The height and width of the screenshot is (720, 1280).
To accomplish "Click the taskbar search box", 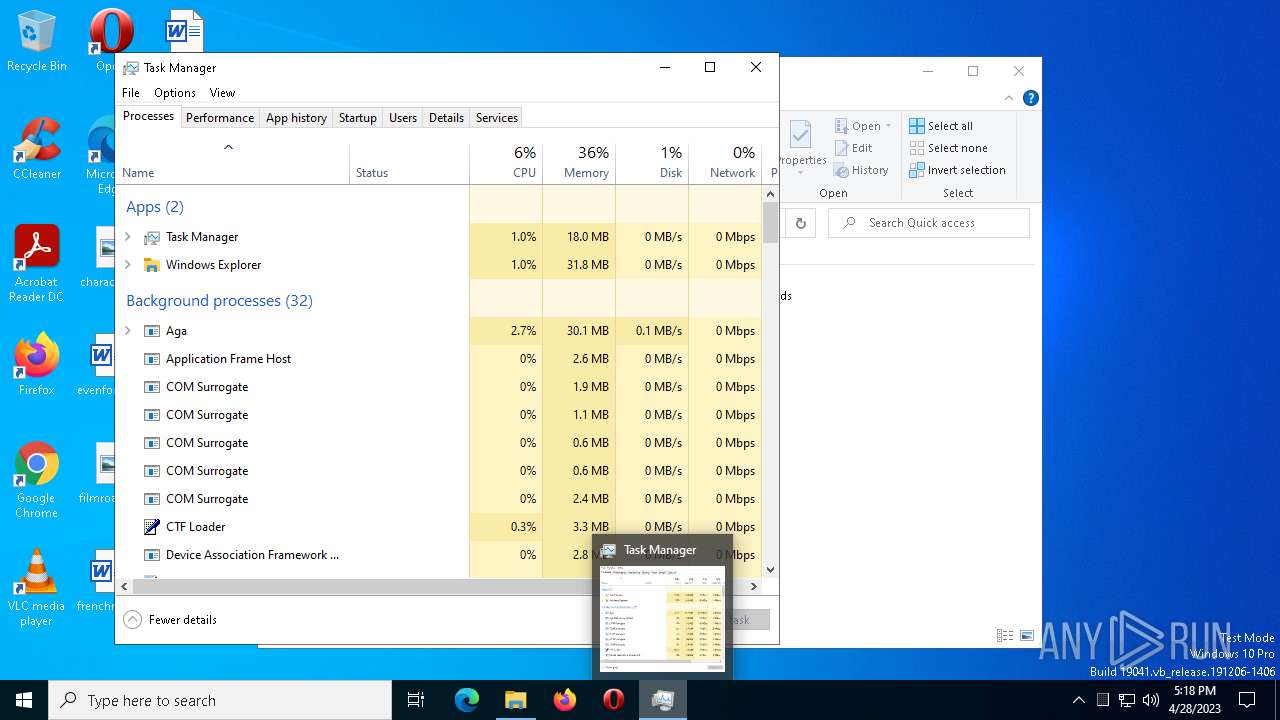I will (220, 700).
